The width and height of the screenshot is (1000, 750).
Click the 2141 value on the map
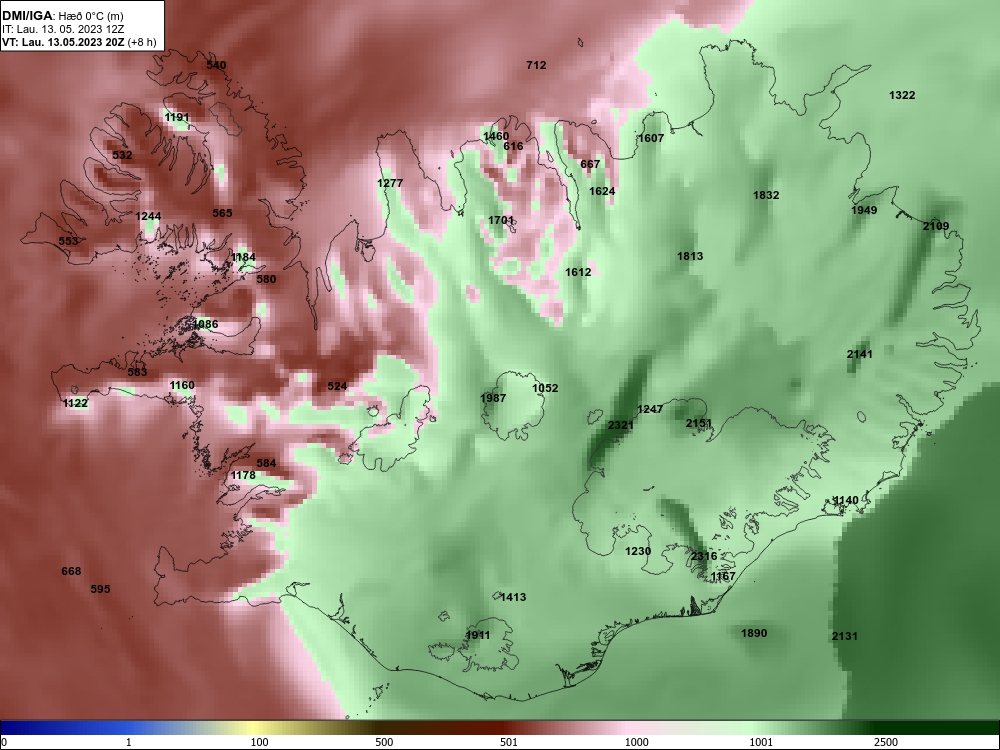click(x=860, y=354)
